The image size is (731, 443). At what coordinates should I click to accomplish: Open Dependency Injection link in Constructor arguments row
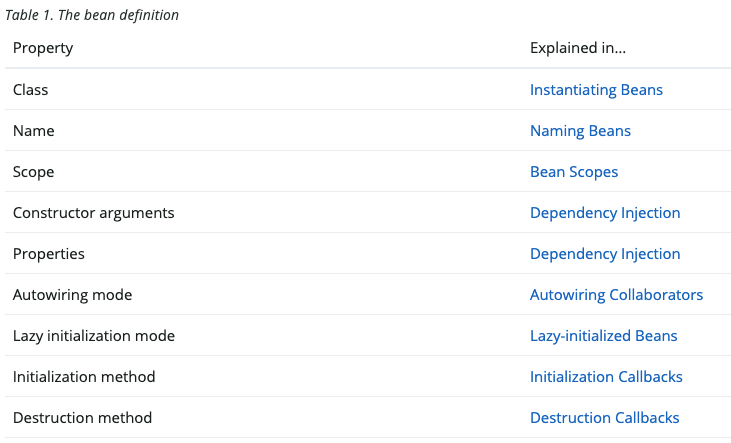pyautogui.click(x=605, y=213)
